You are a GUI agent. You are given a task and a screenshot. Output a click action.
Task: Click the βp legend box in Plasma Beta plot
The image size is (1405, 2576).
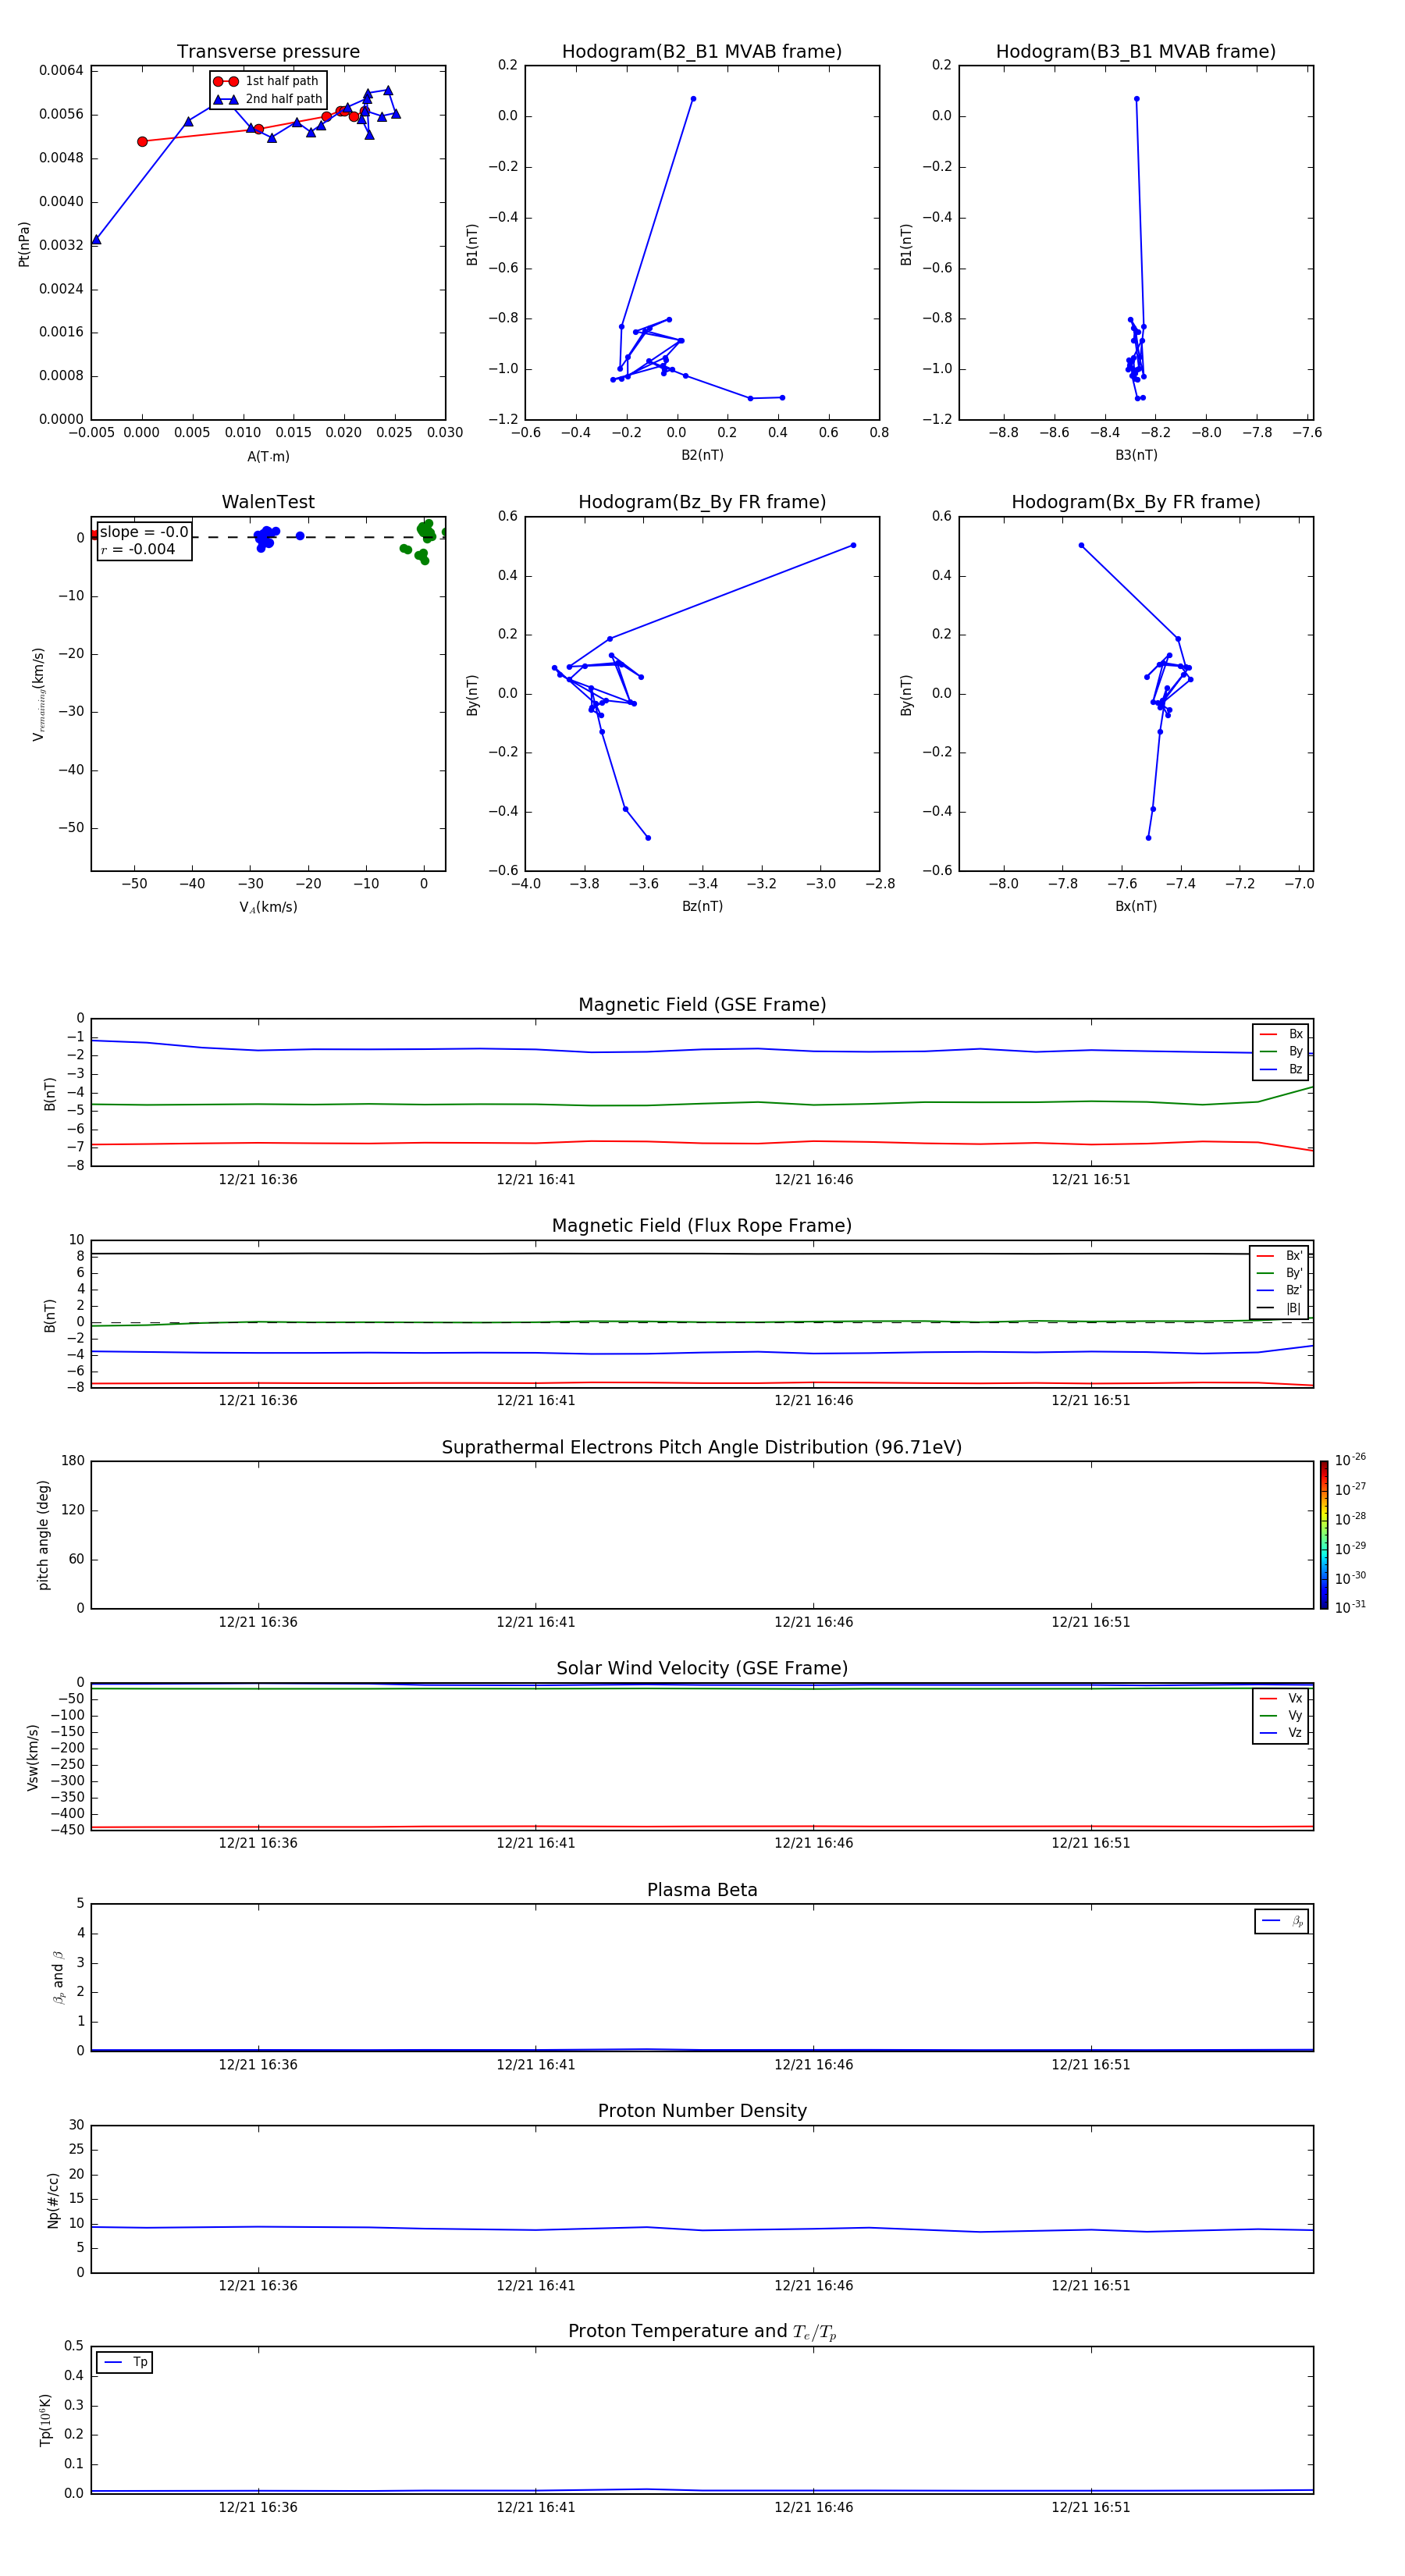(1281, 1921)
